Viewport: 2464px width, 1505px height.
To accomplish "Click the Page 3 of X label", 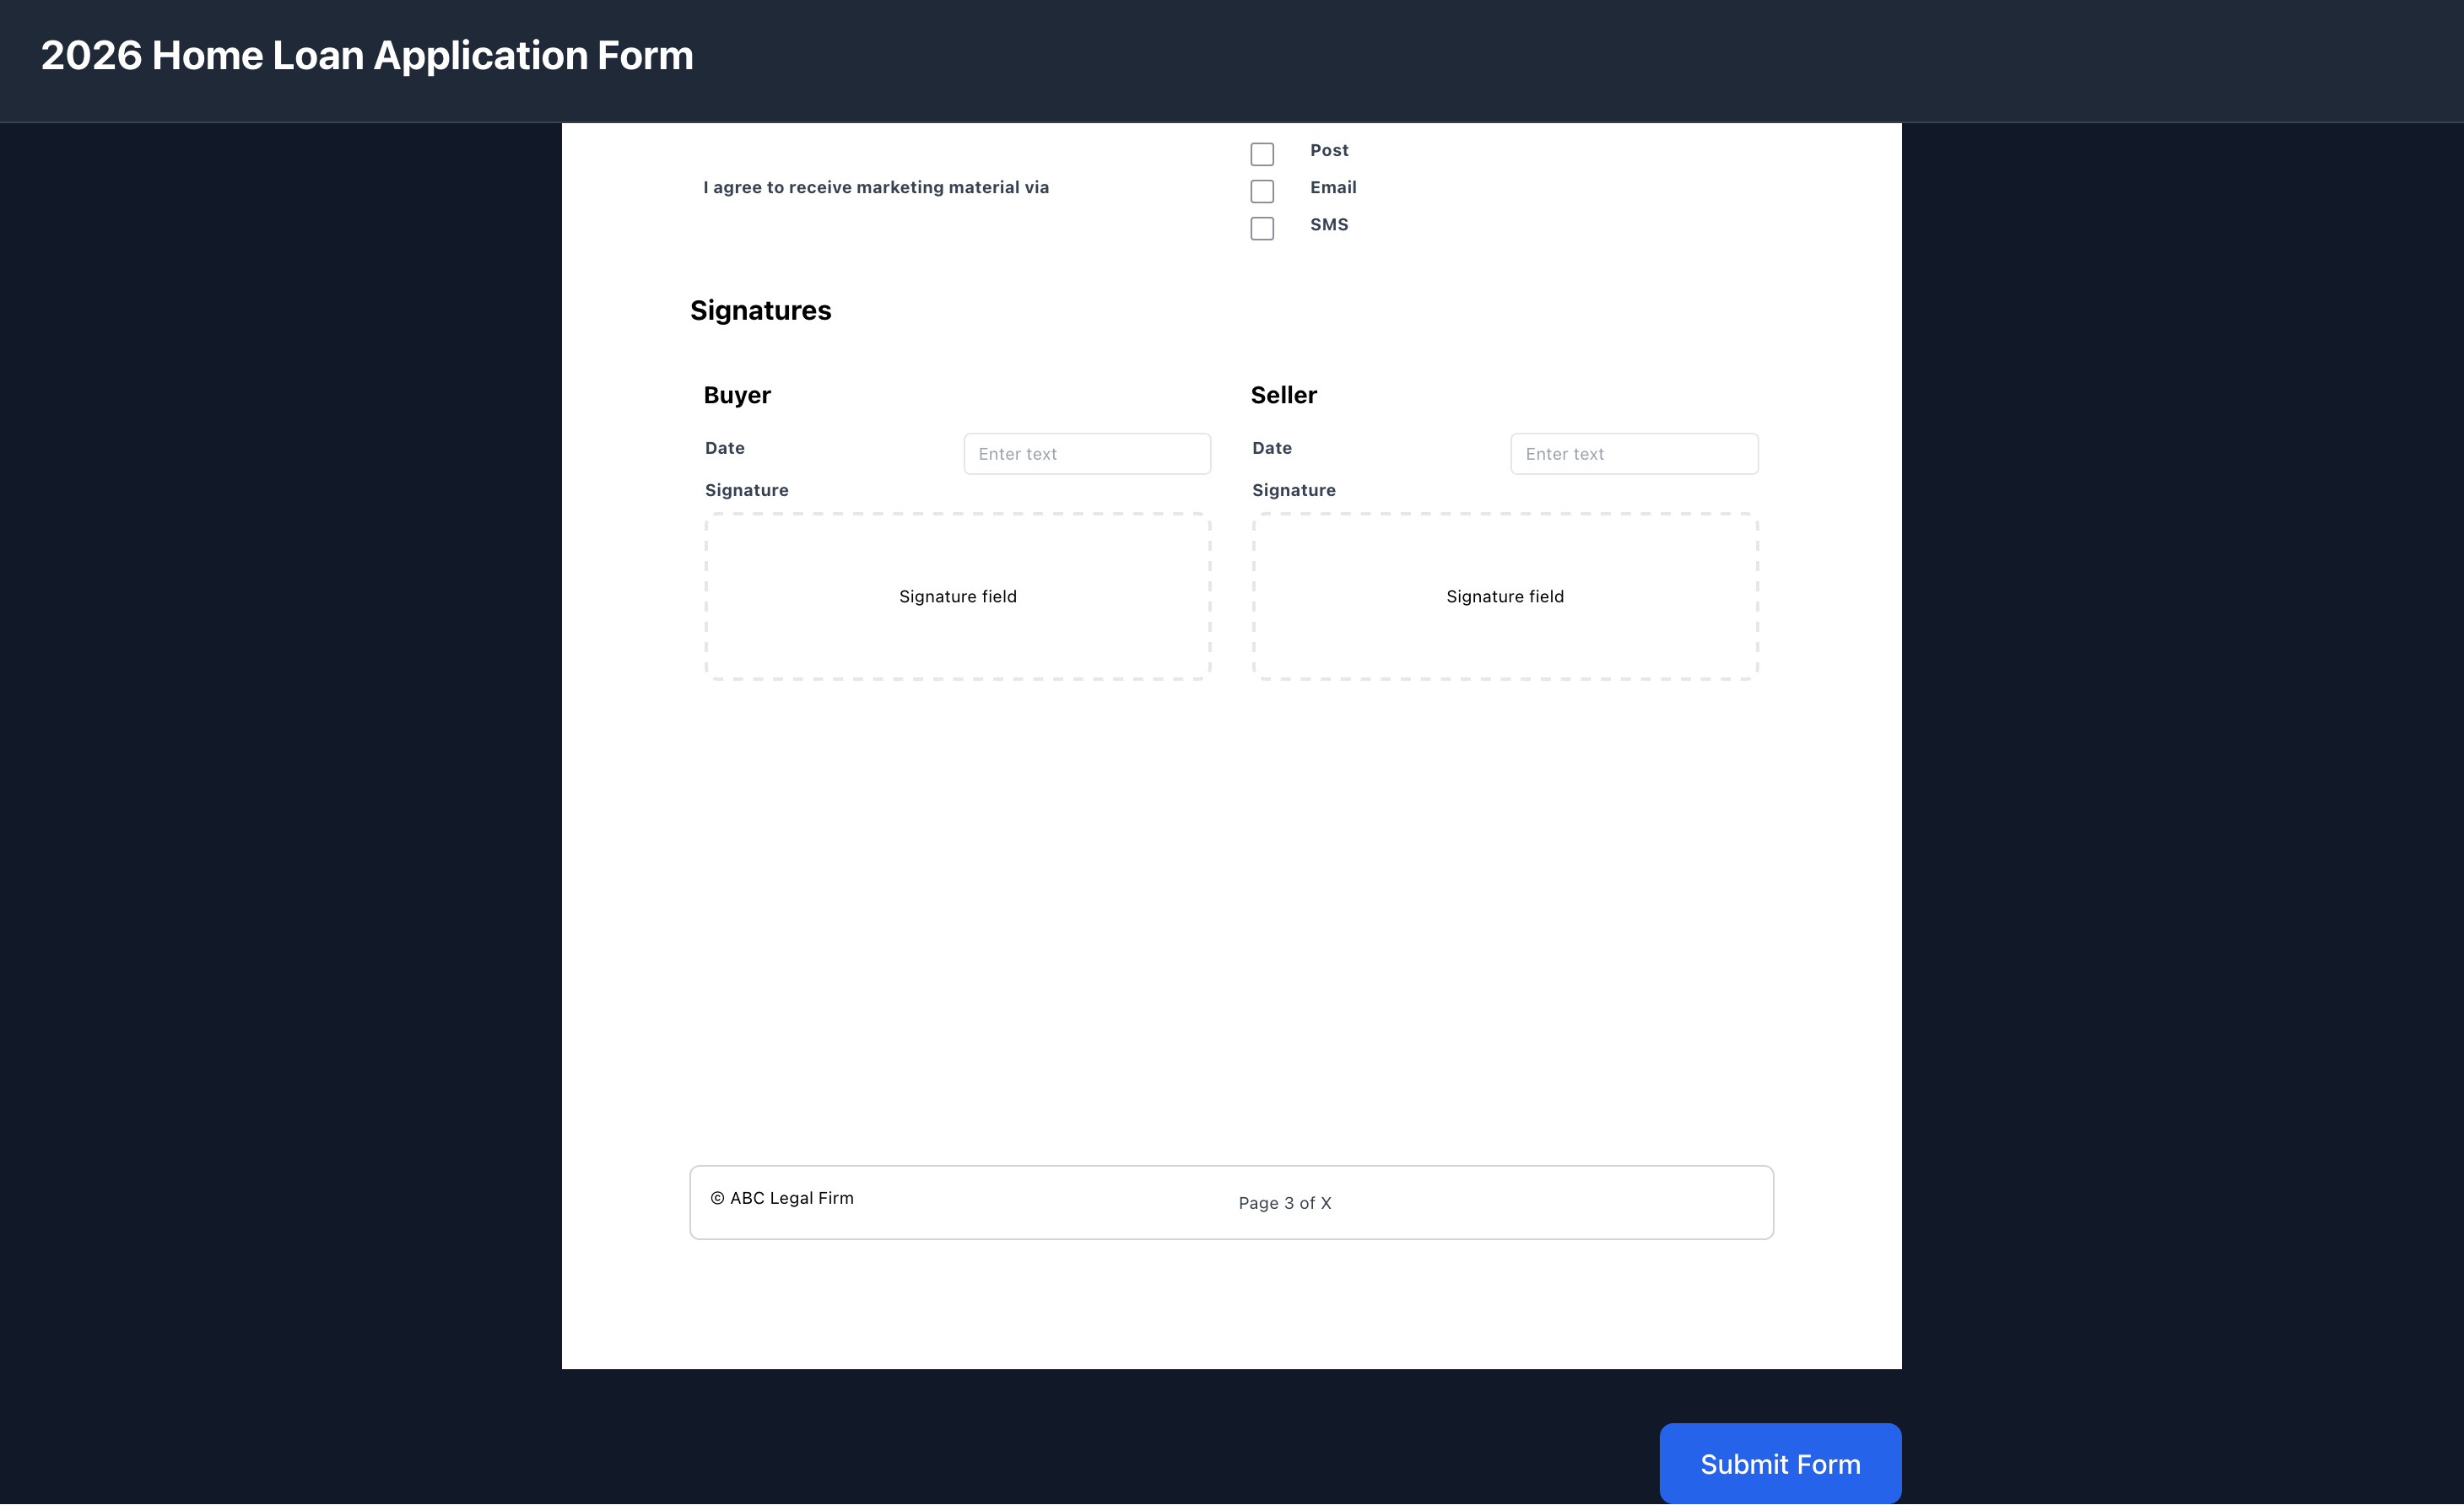I will 1285,1203.
